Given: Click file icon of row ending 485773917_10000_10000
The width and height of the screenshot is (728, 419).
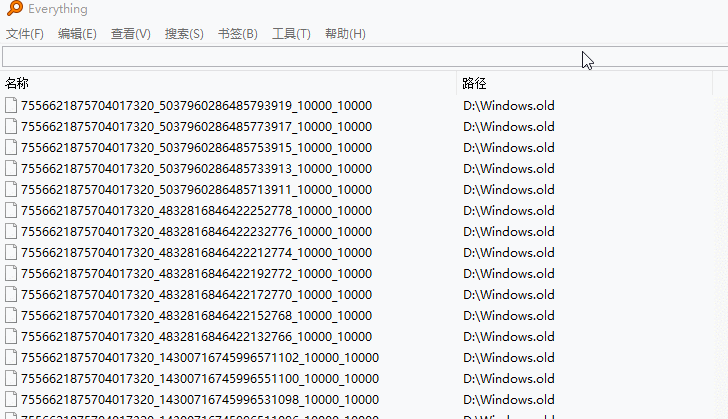Looking at the screenshot, I should pyautogui.click(x=11, y=126).
